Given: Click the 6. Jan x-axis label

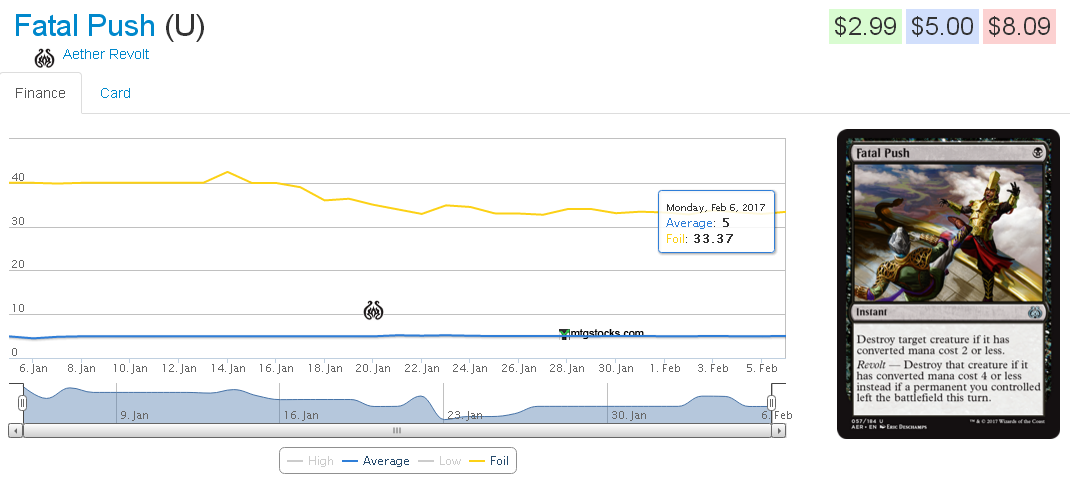Looking at the screenshot, I should click(33, 368).
